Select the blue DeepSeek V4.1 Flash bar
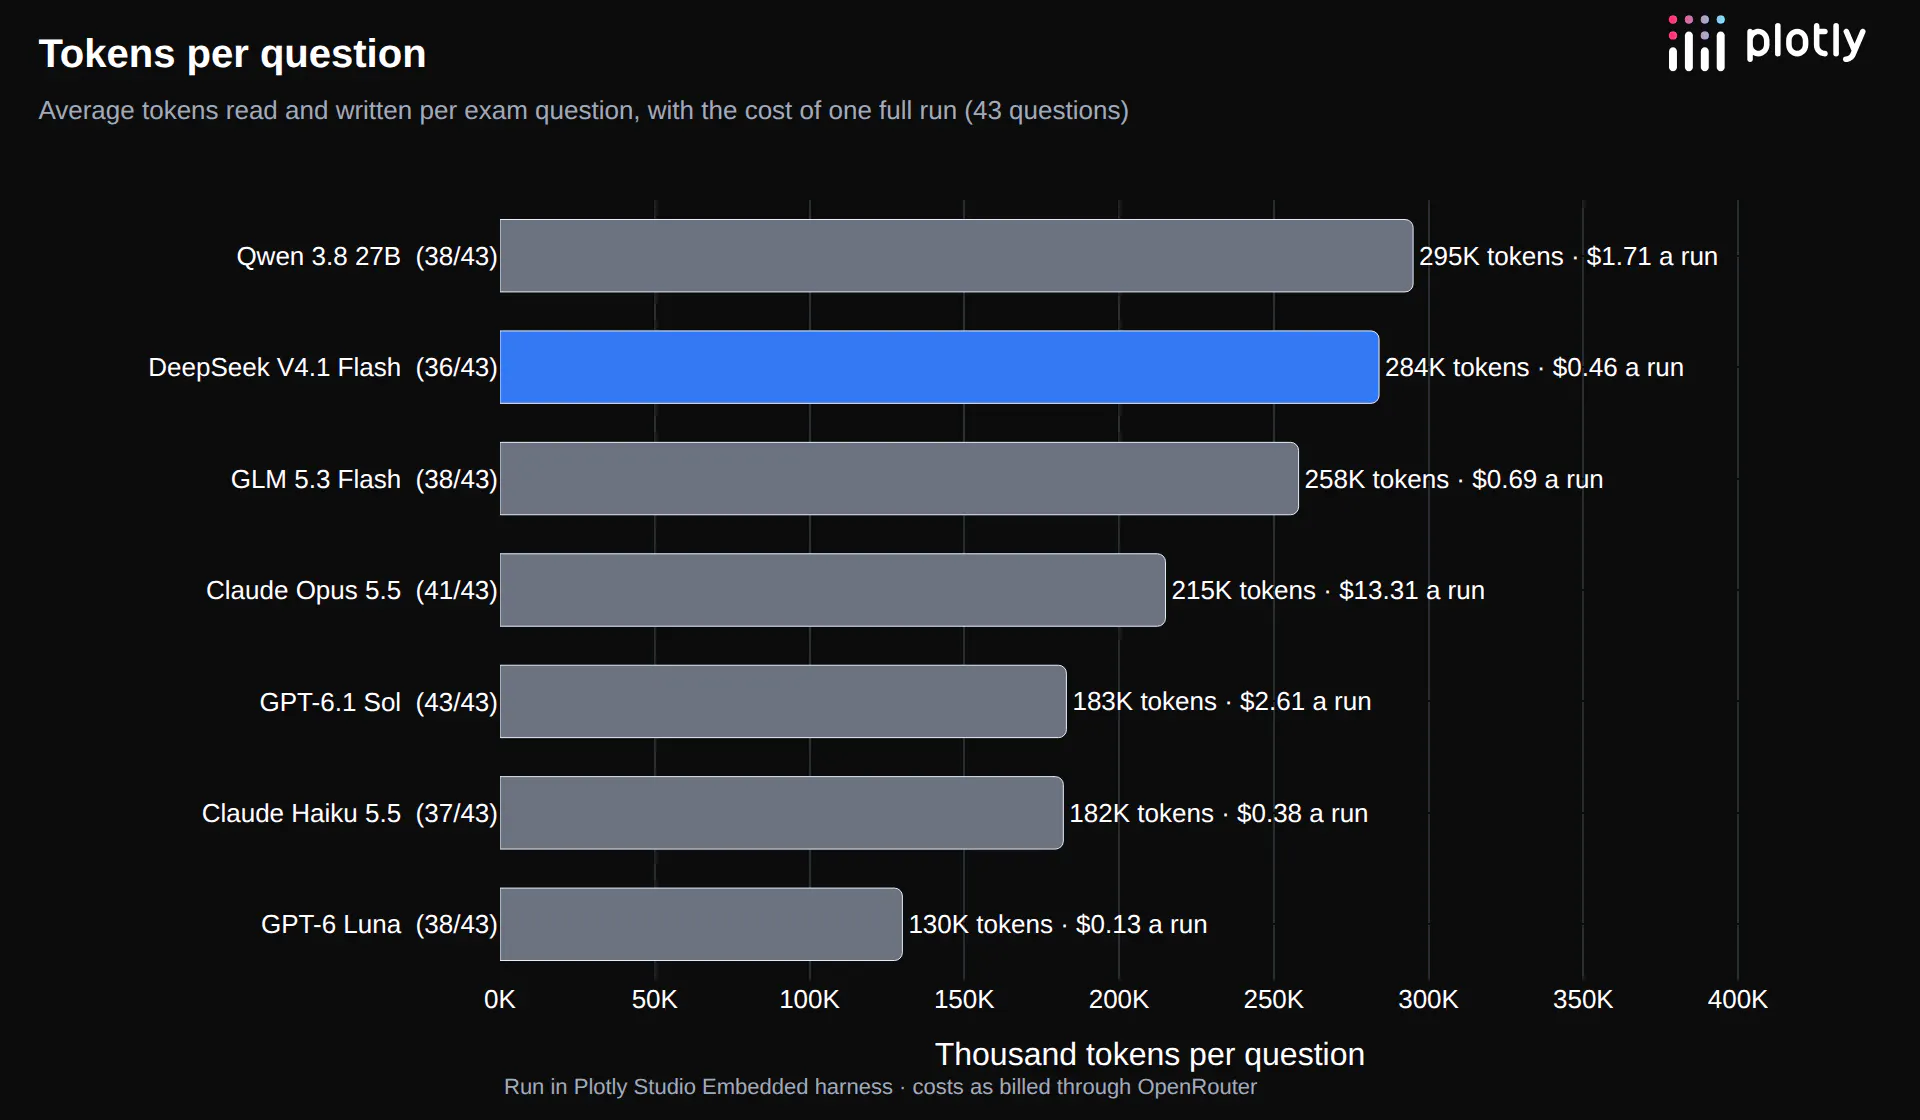 pos(939,367)
